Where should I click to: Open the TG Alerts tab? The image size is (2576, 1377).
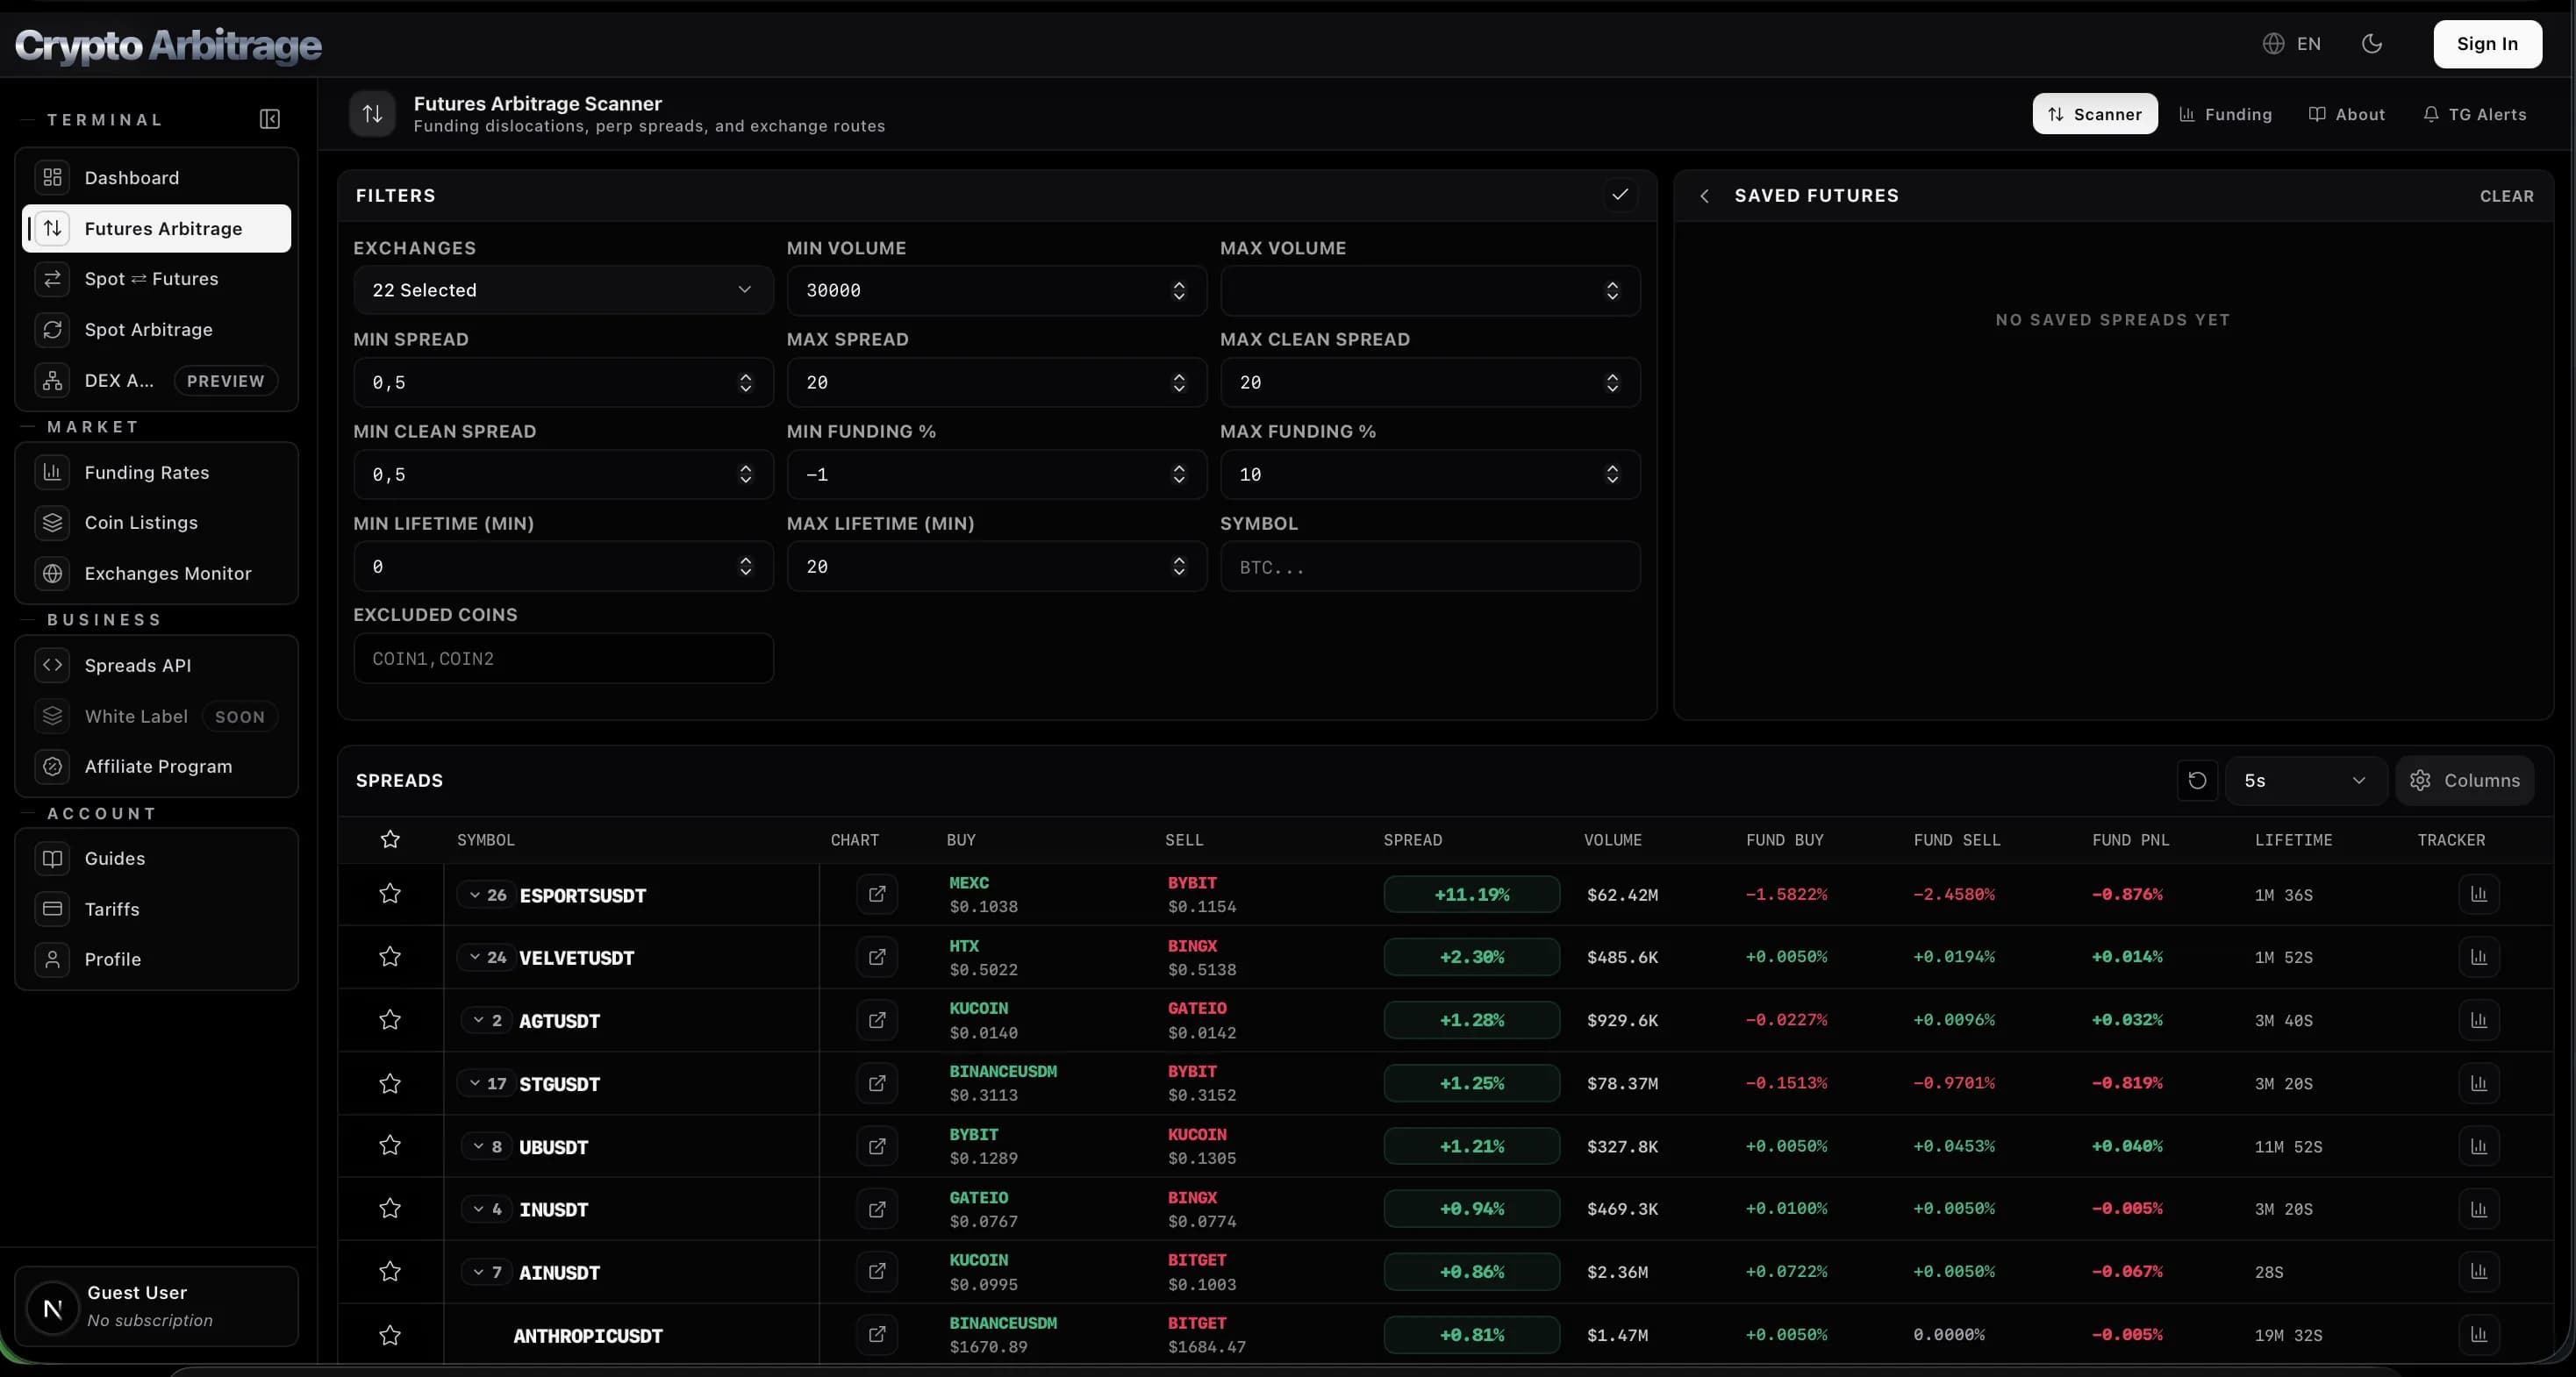coord(2474,114)
